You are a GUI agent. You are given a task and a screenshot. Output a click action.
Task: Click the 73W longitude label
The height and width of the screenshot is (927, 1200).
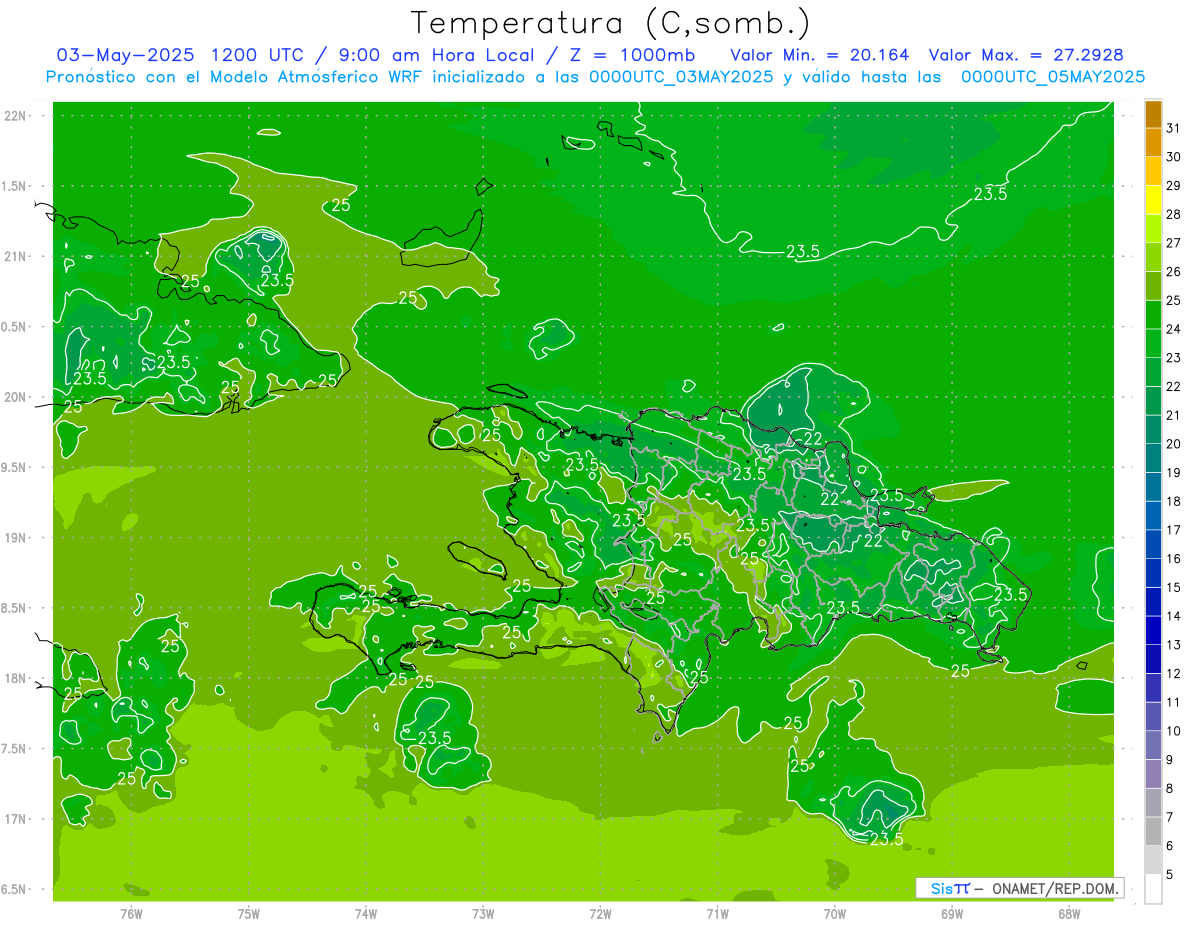pos(483,914)
